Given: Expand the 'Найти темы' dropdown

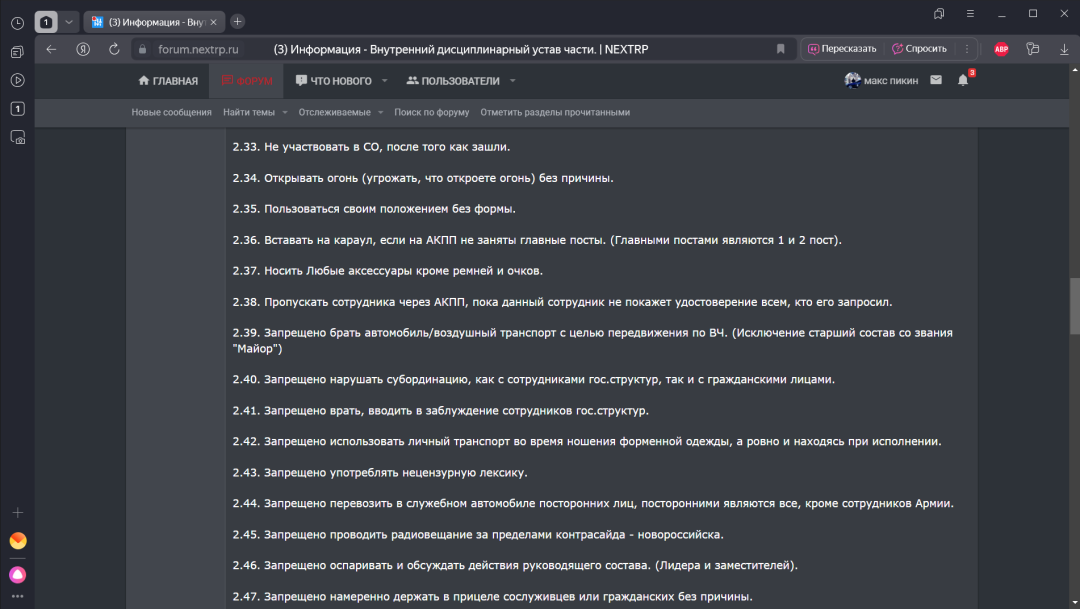Looking at the screenshot, I should point(285,113).
